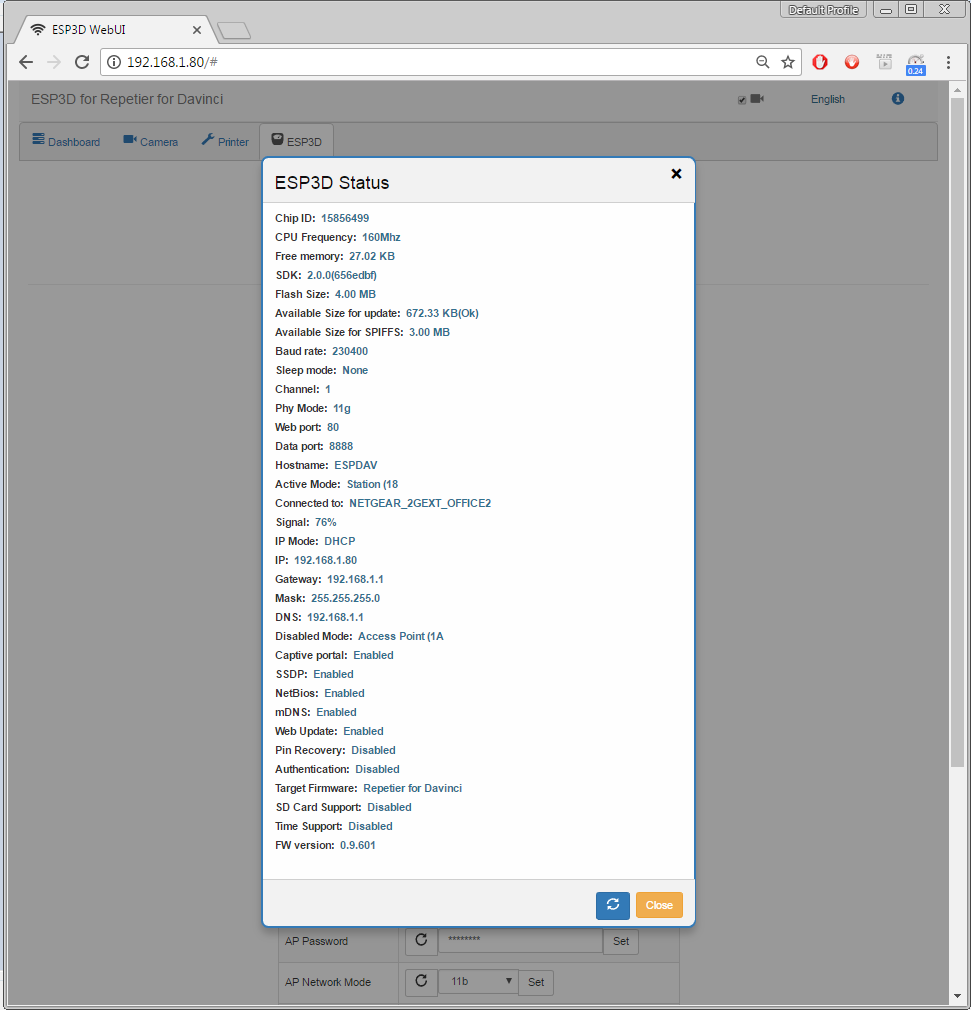Click the blue info icon in header

(898, 99)
